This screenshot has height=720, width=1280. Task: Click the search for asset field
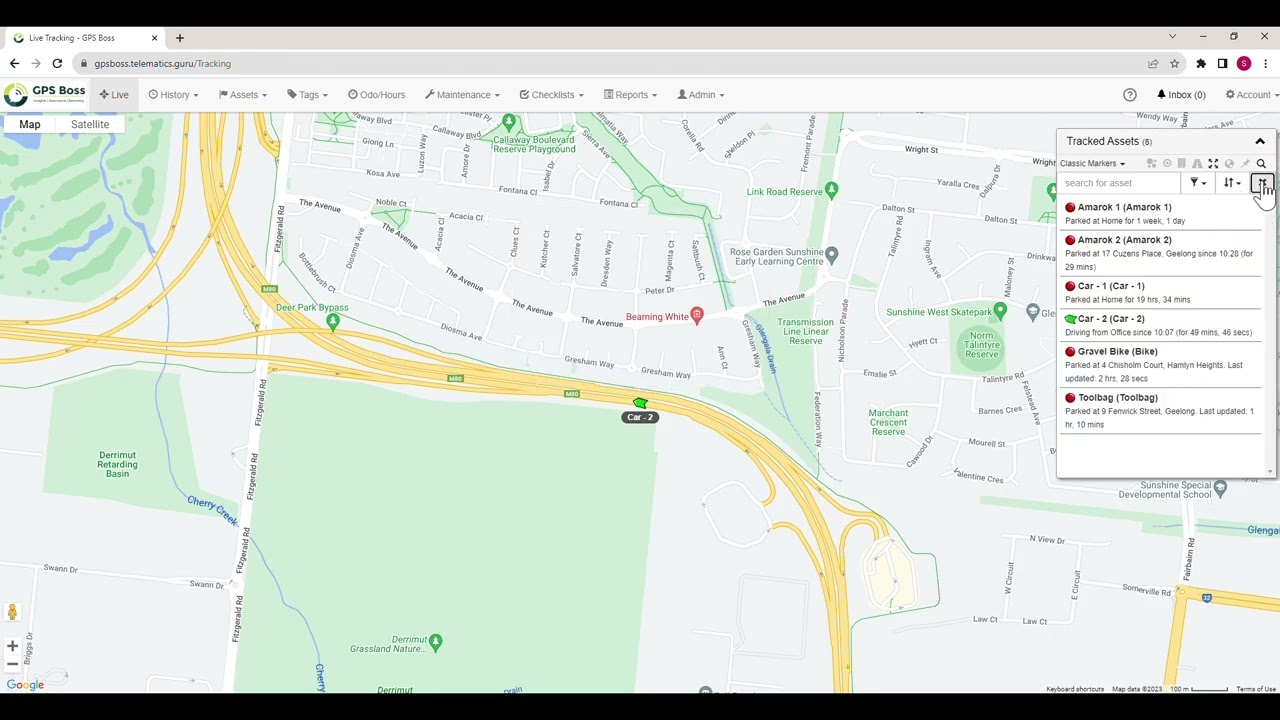pyautogui.click(x=1120, y=183)
